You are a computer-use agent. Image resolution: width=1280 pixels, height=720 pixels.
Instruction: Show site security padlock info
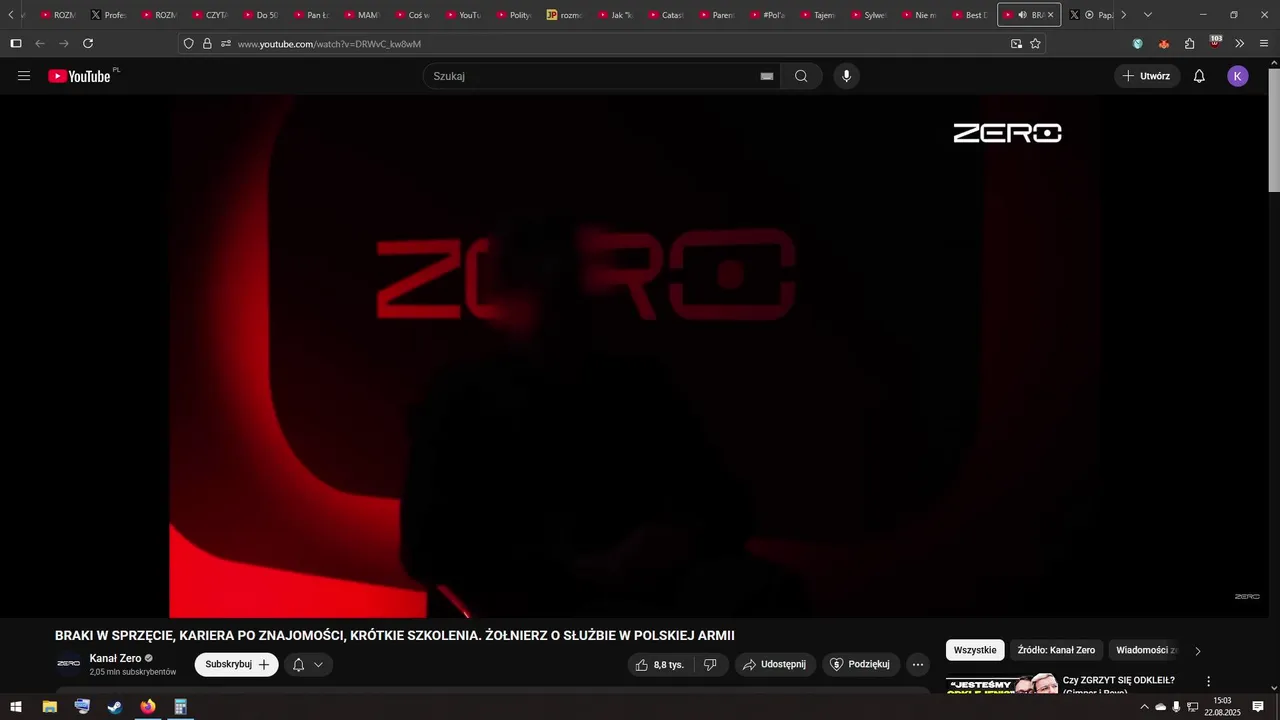[207, 44]
